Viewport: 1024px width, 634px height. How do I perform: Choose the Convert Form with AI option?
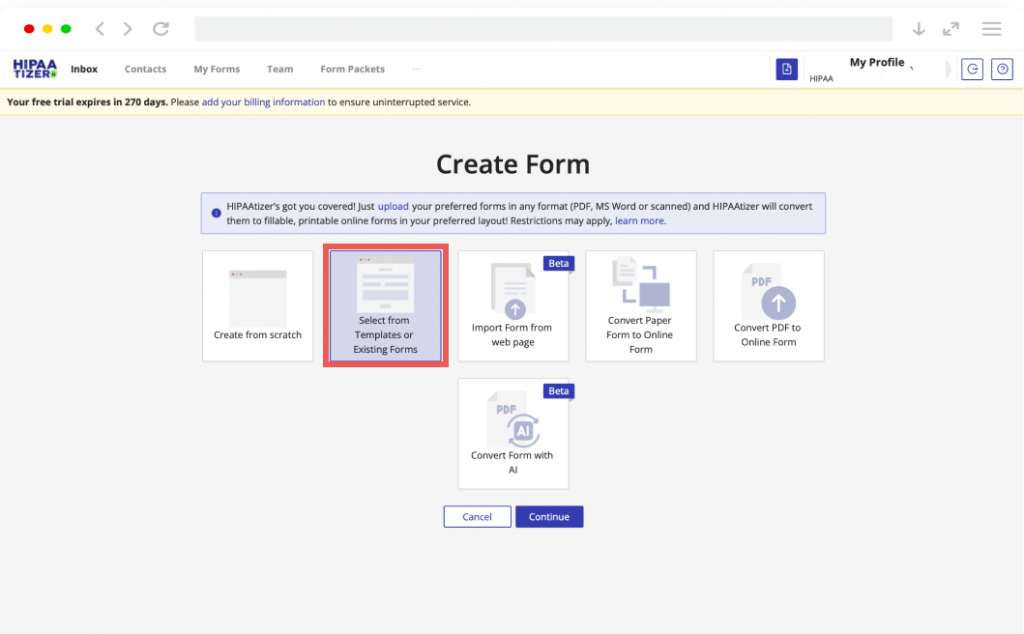[513, 433]
